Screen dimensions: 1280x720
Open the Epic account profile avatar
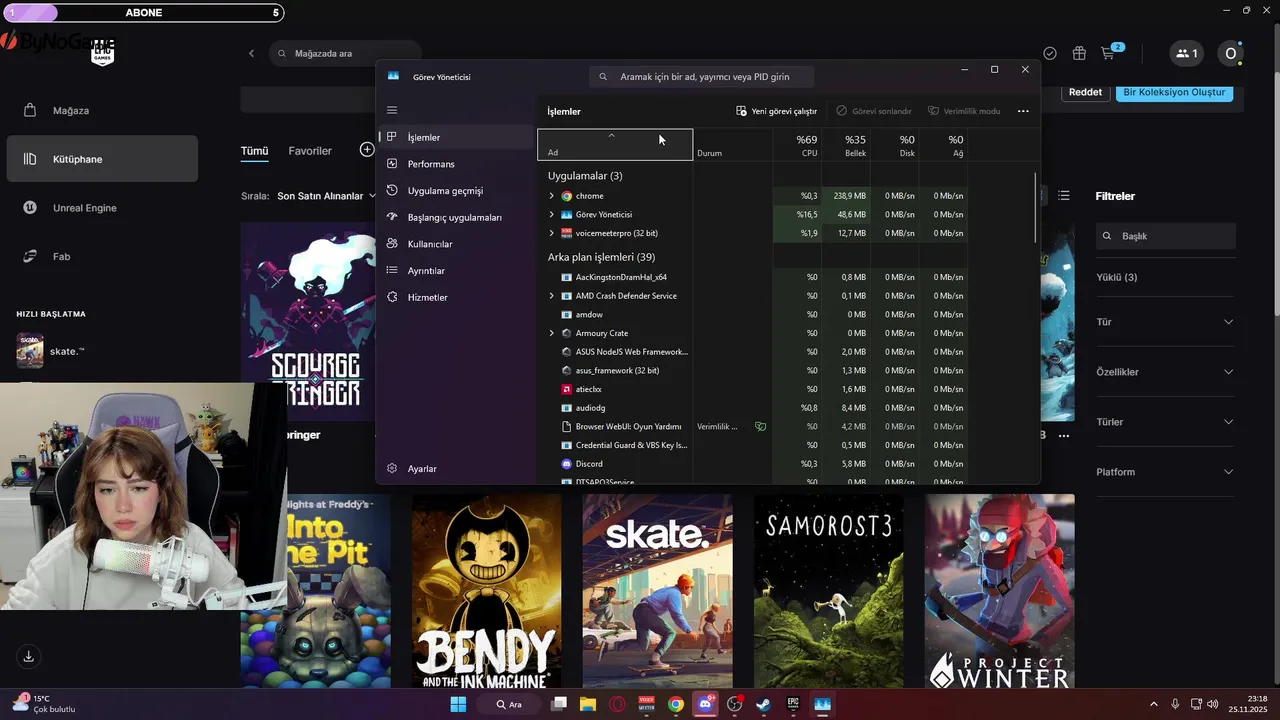pos(1231,53)
